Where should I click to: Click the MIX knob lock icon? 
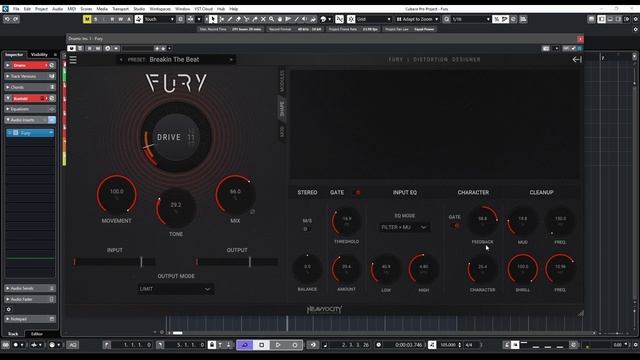click(x=252, y=211)
